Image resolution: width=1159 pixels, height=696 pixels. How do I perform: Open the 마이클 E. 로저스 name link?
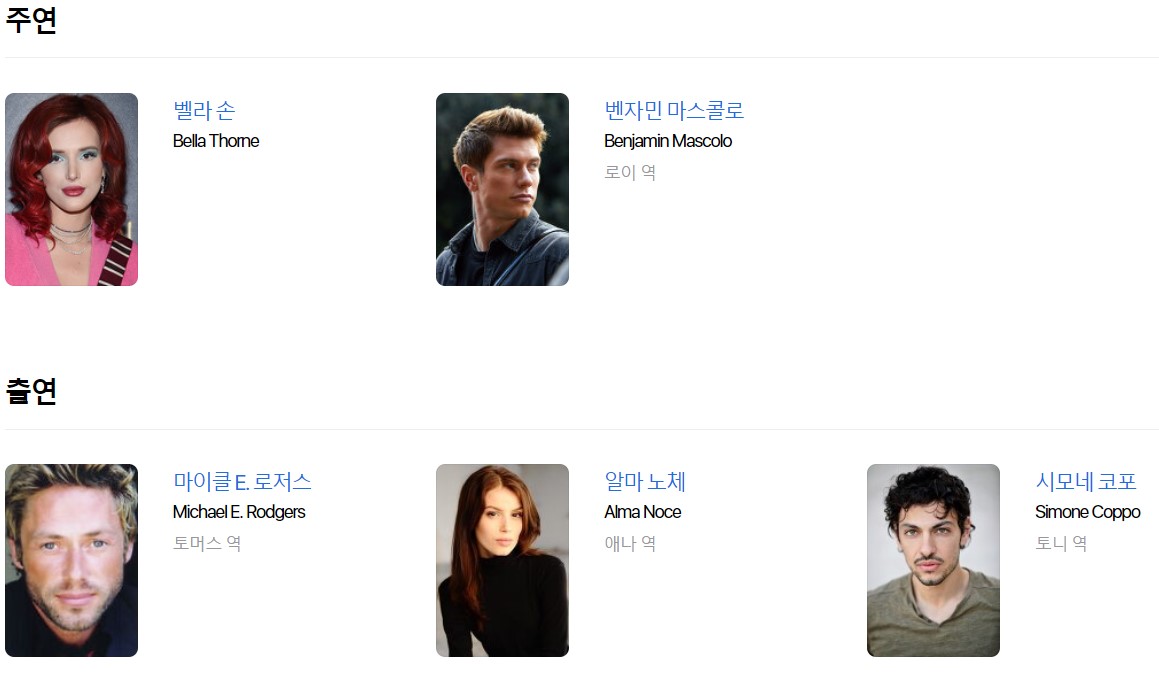[242, 482]
